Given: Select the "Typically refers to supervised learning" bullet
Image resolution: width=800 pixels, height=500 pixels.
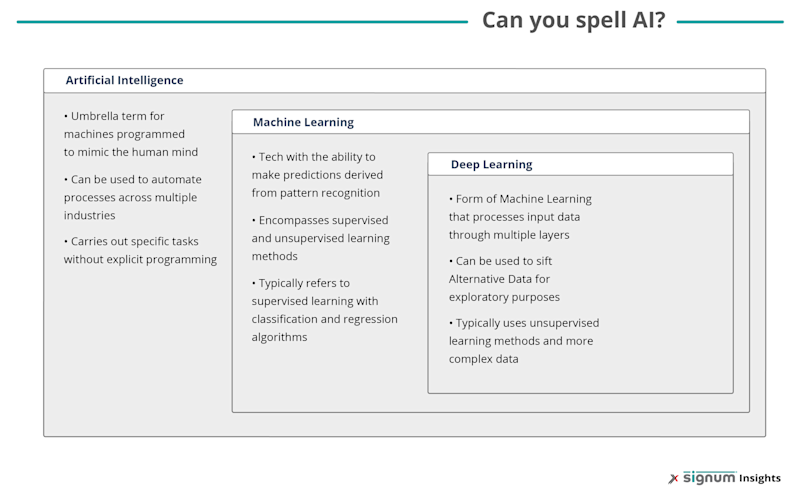Looking at the screenshot, I should (324, 310).
